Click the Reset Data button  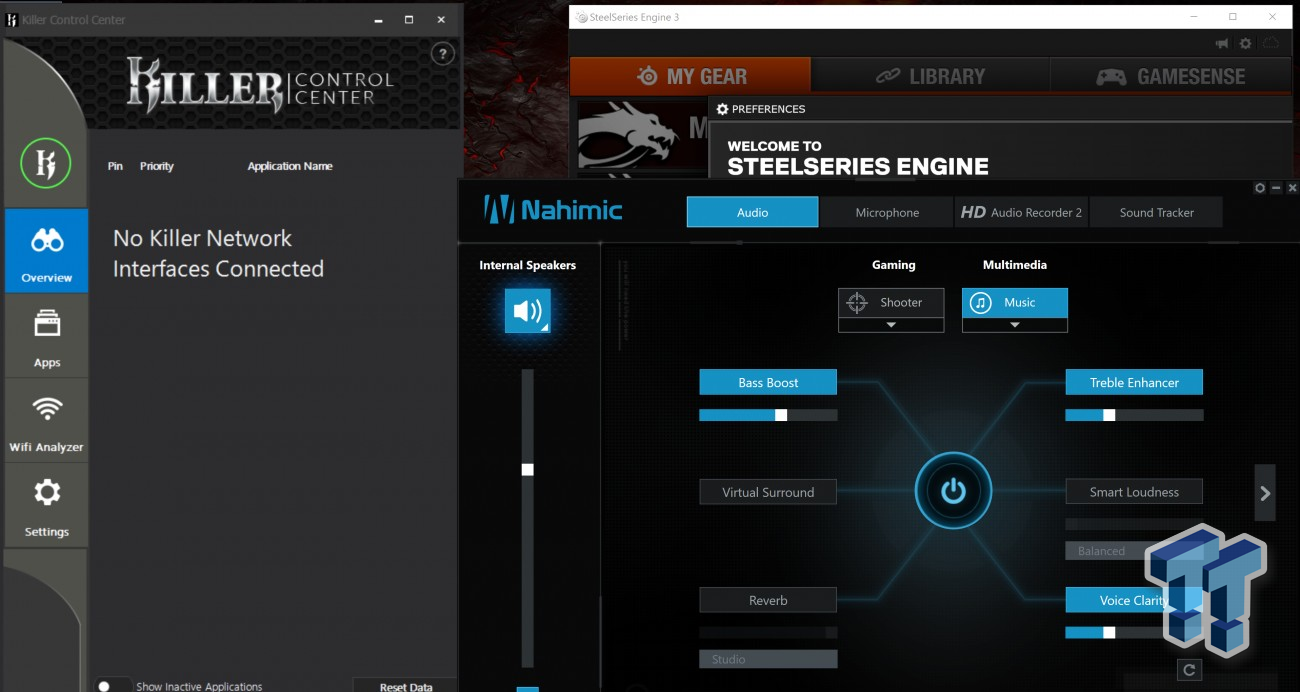coord(405,686)
